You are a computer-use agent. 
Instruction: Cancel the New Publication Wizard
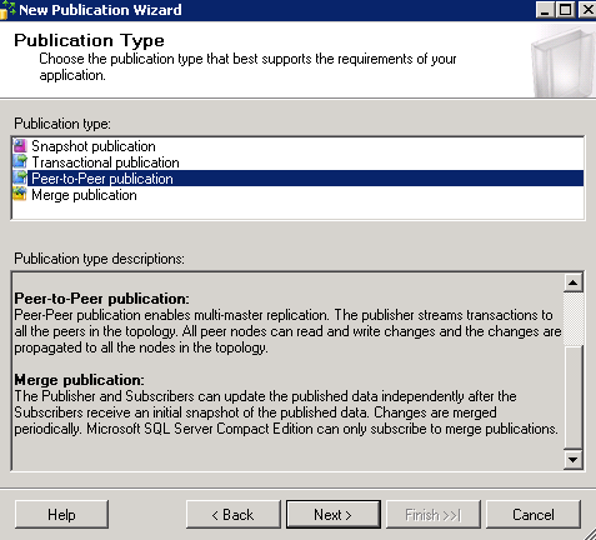(x=533, y=515)
